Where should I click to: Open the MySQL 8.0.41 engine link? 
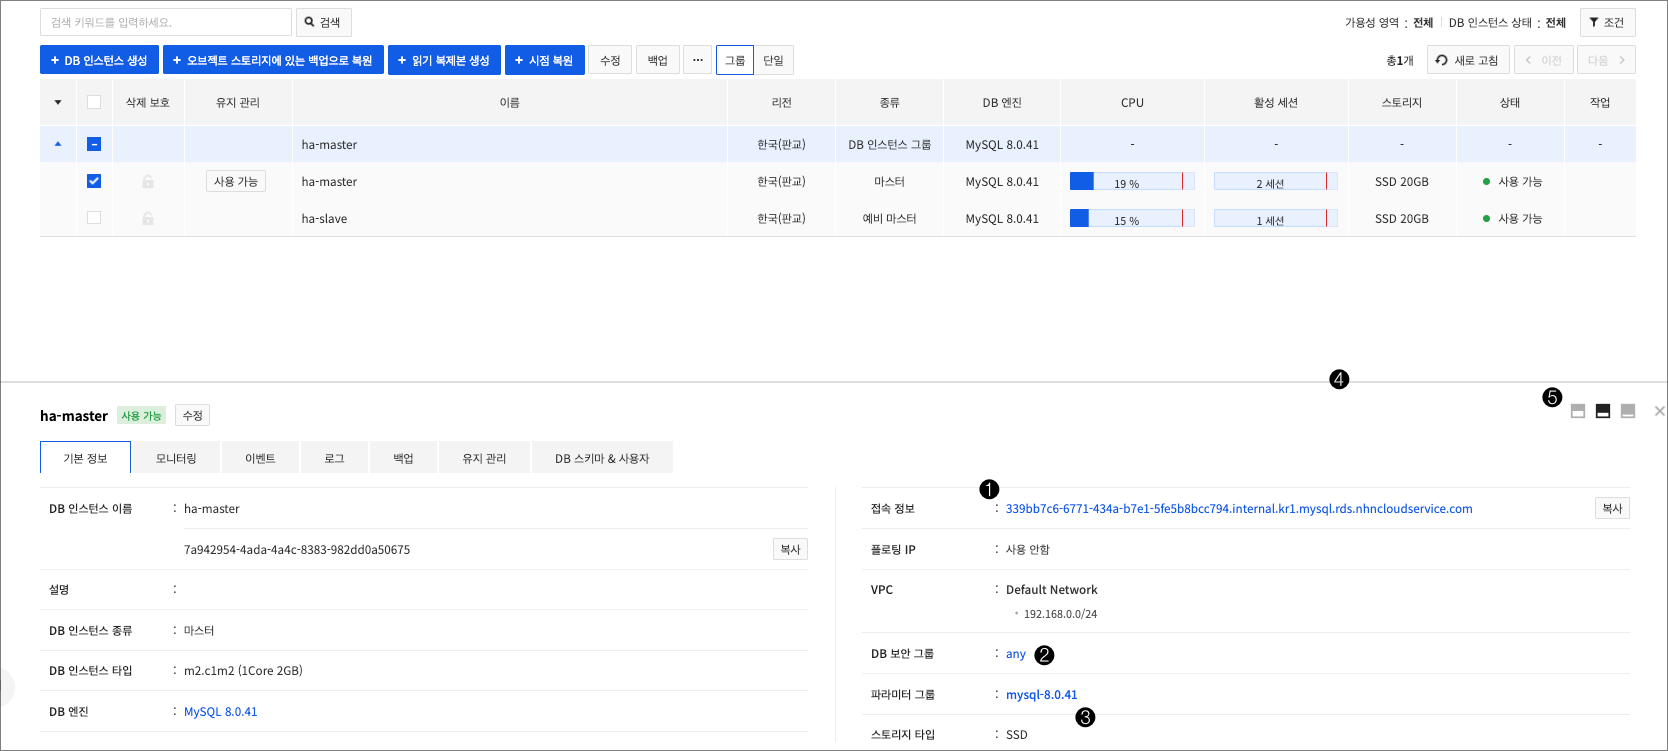coord(221,712)
